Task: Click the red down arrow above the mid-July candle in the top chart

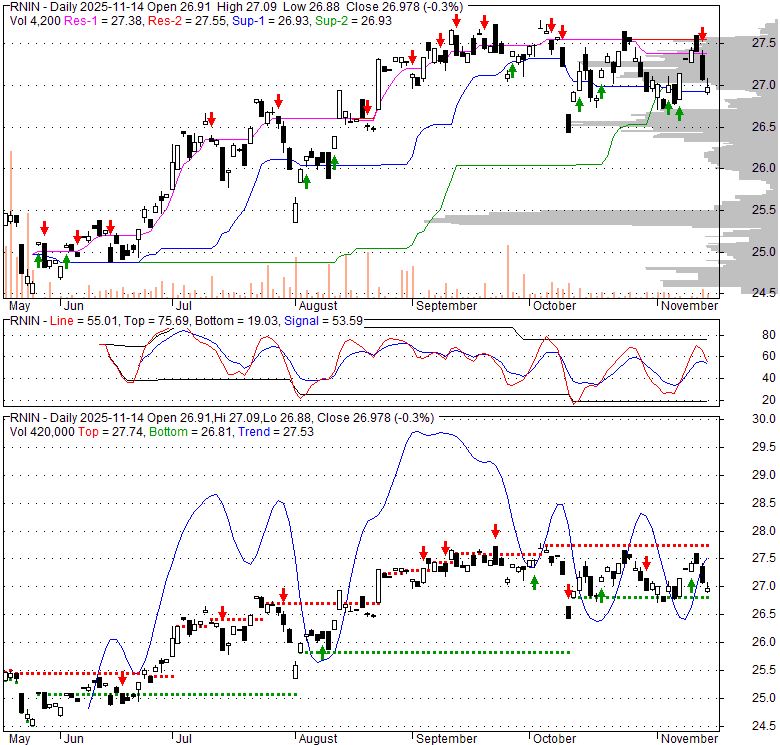Action: pyautogui.click(x=210, y=119)
